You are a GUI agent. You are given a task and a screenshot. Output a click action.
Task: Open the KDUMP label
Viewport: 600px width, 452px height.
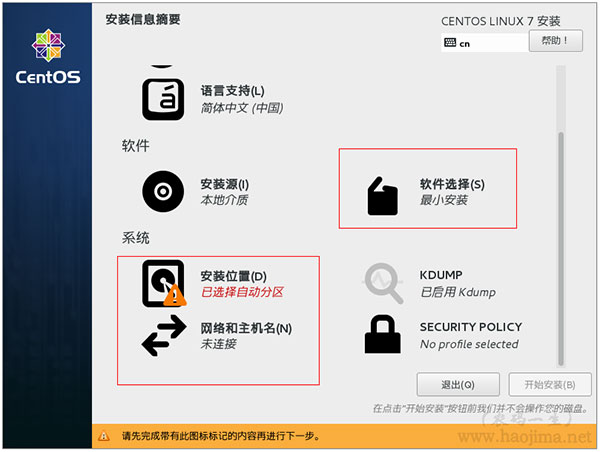(x=441, y=275)
